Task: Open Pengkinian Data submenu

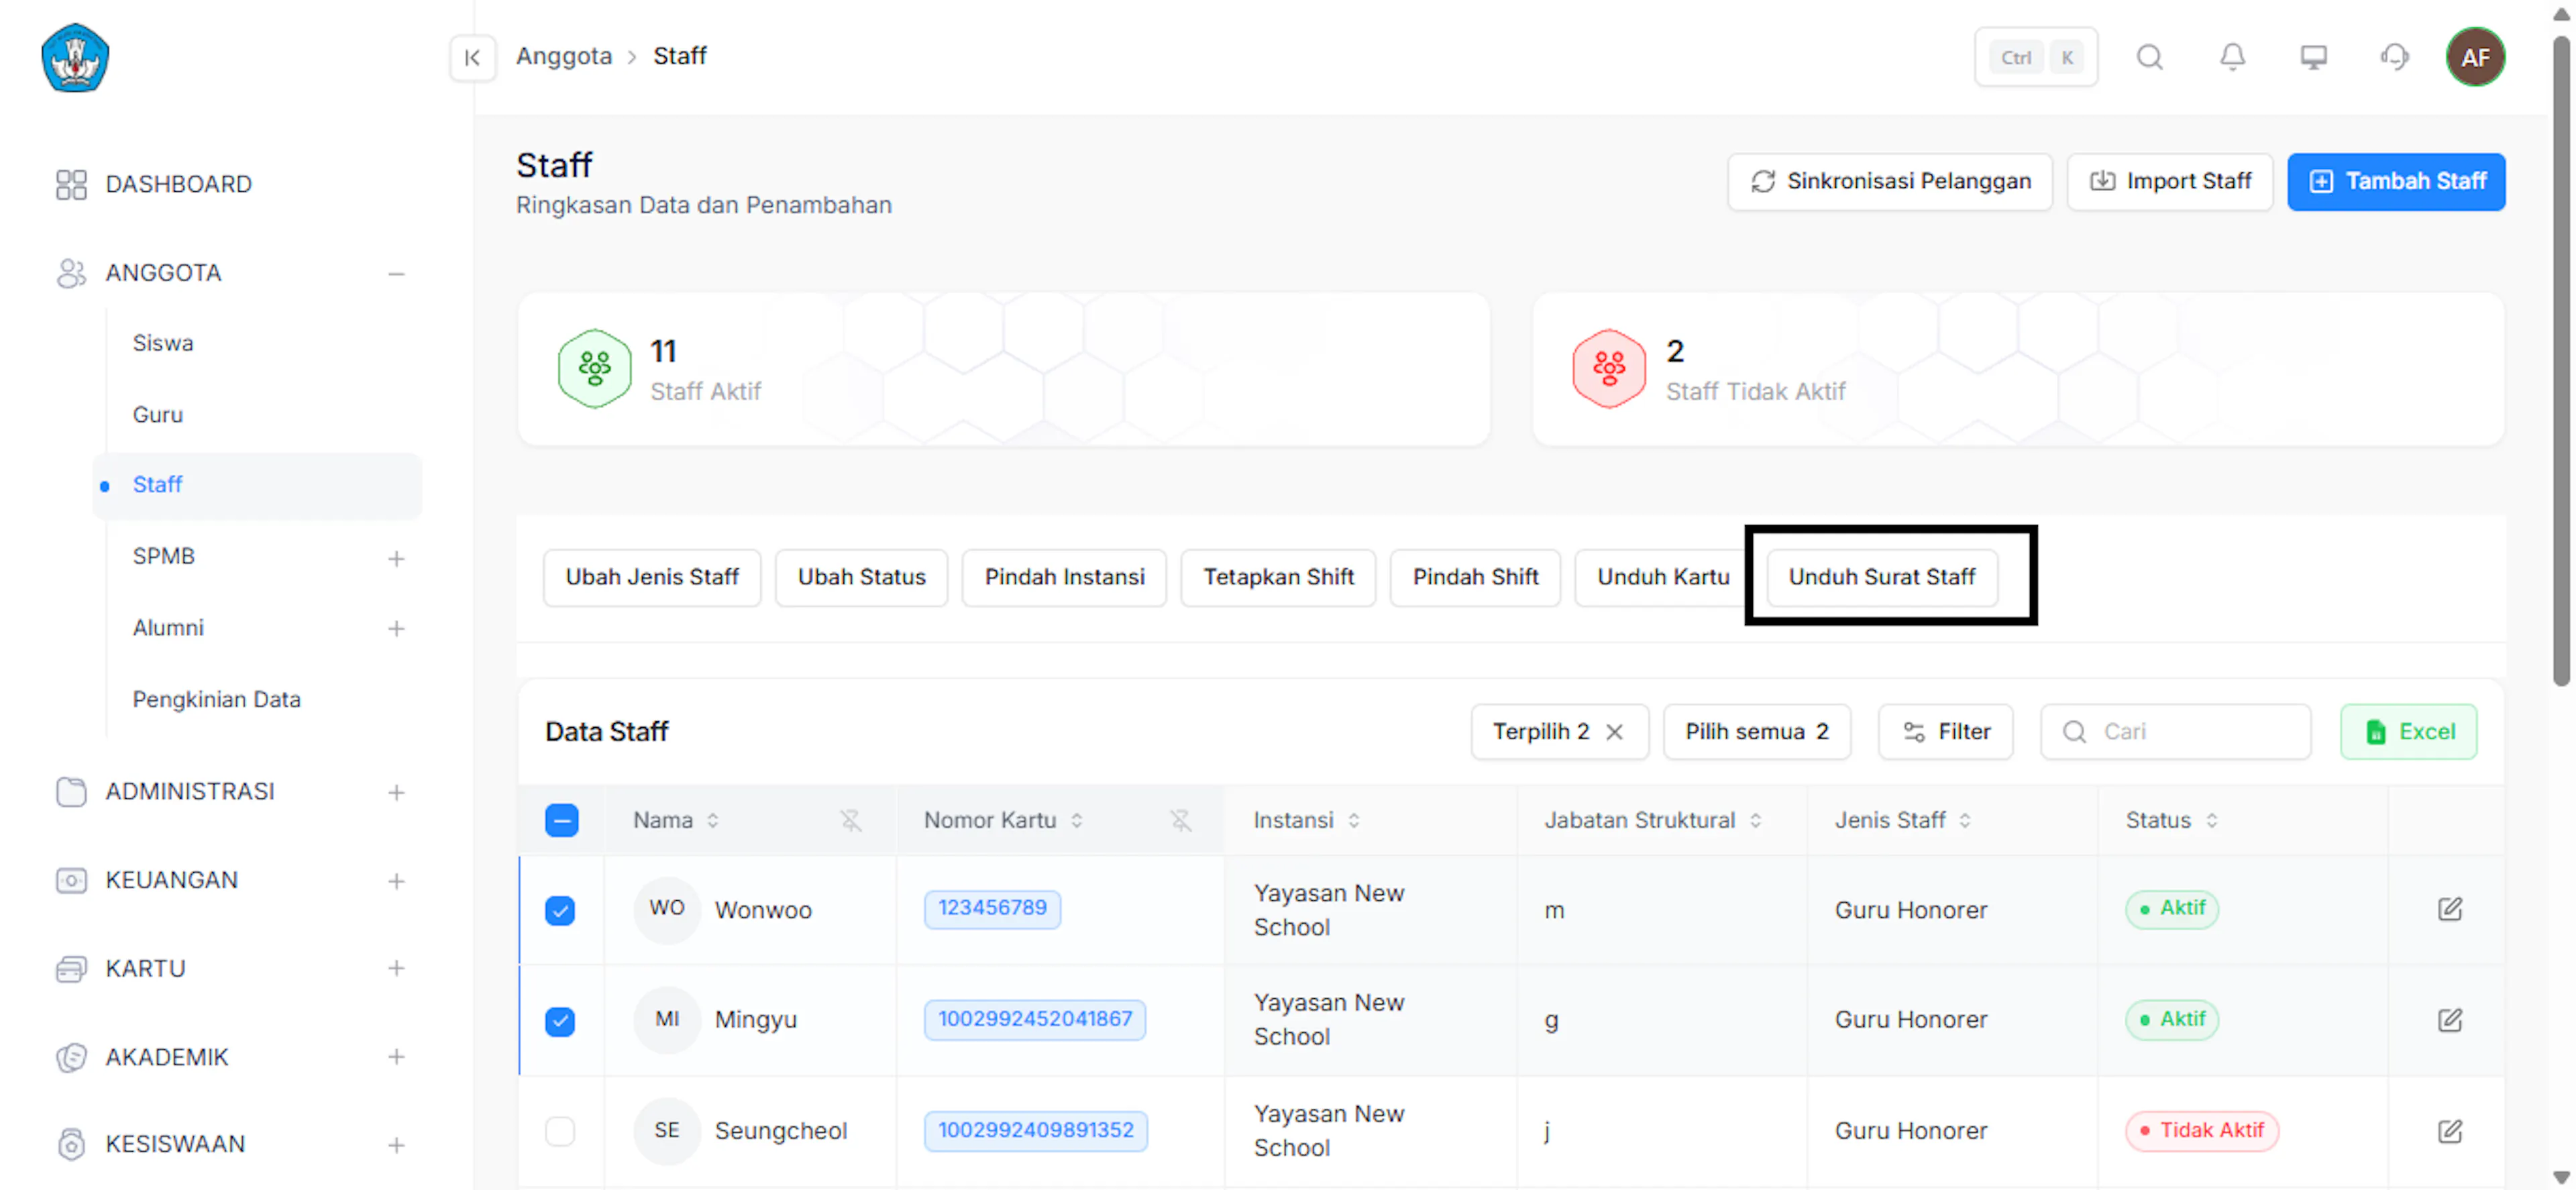Action: click(x=217, y=699)
